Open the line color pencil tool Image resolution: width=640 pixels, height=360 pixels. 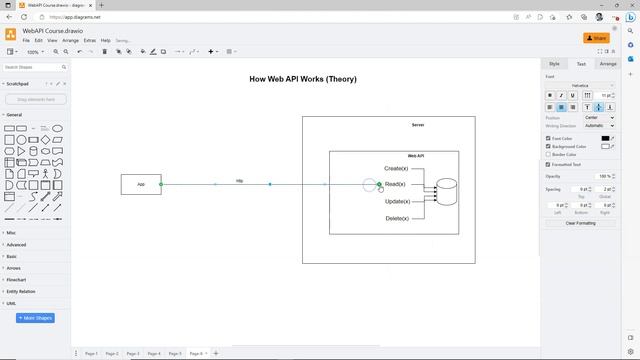(153, 52)
